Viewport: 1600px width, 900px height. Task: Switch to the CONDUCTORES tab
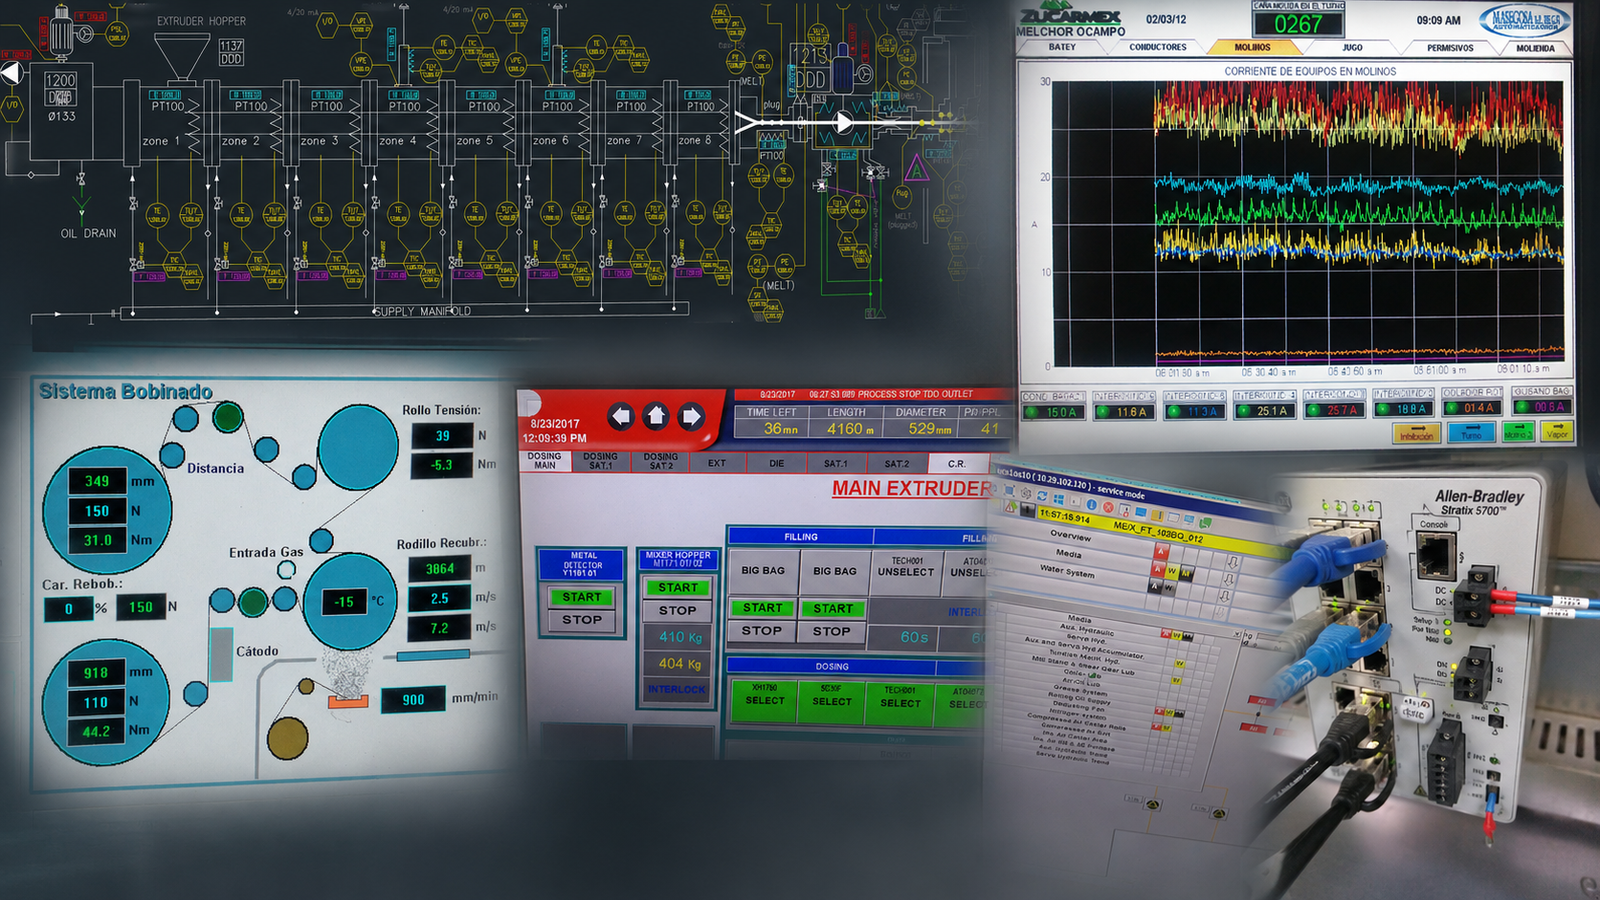coord(1158,47)
